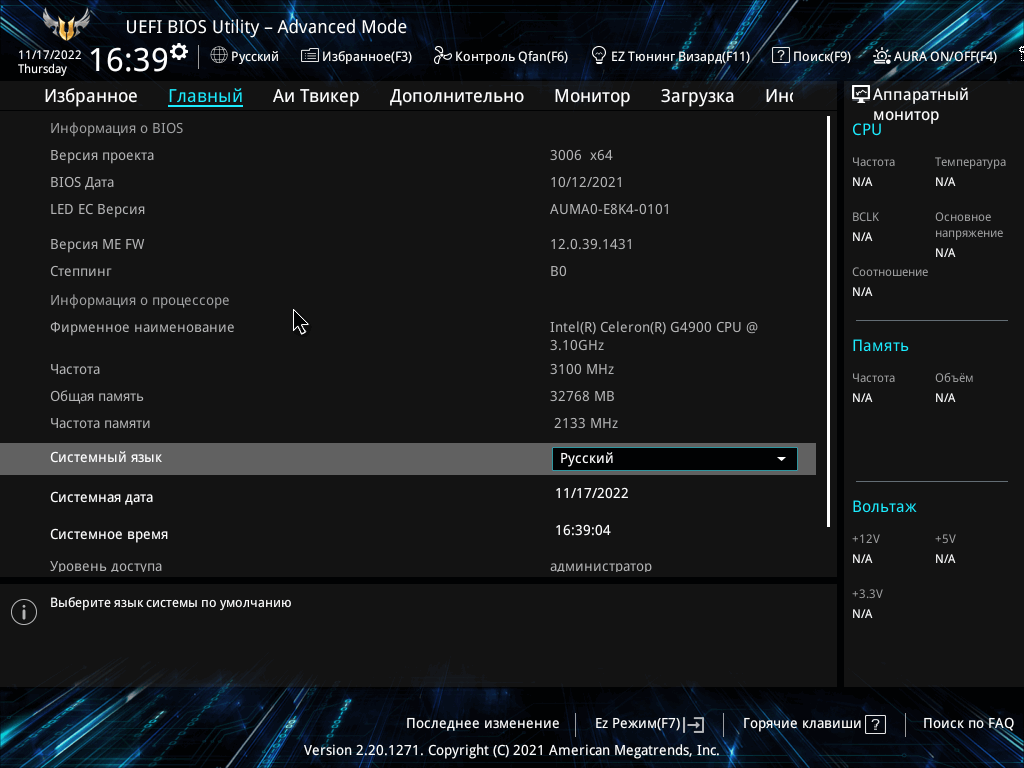The width and height of the screenshot is (1024, 768).
Task: Click the Поиск(F9) question mark icon
Action: pyautogui.click(x=780, y=56)
